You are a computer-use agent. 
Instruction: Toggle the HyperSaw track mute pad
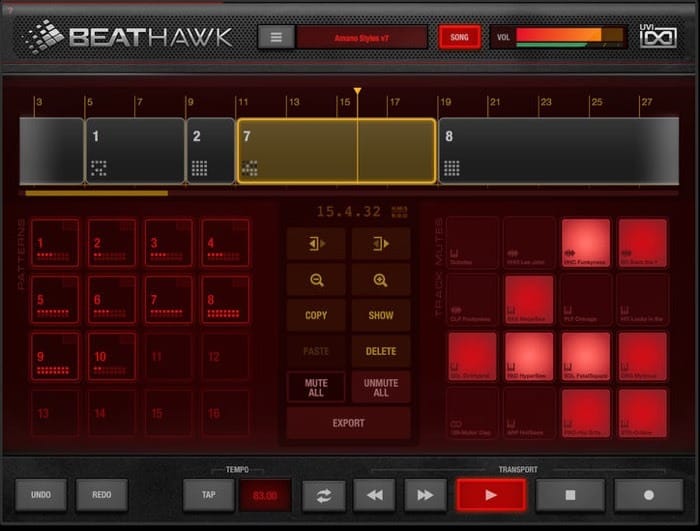coord(529,356)
